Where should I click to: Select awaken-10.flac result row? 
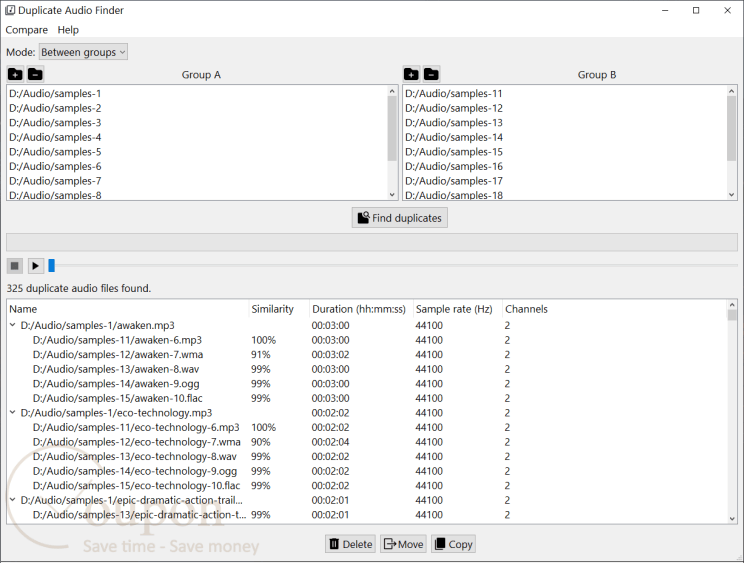tap(367, 398)
